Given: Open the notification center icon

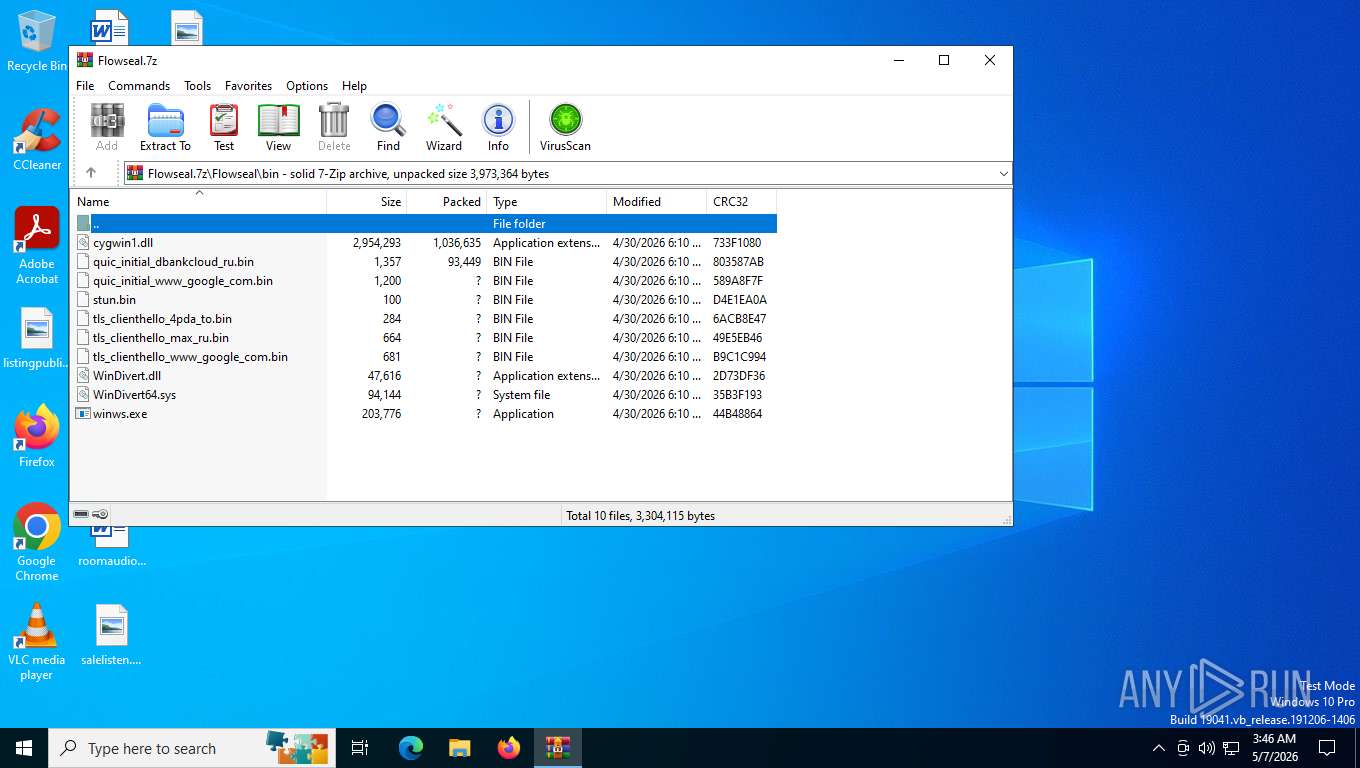Looking at the screenshot, I should pyautogui.click(x=1327, y=748).
